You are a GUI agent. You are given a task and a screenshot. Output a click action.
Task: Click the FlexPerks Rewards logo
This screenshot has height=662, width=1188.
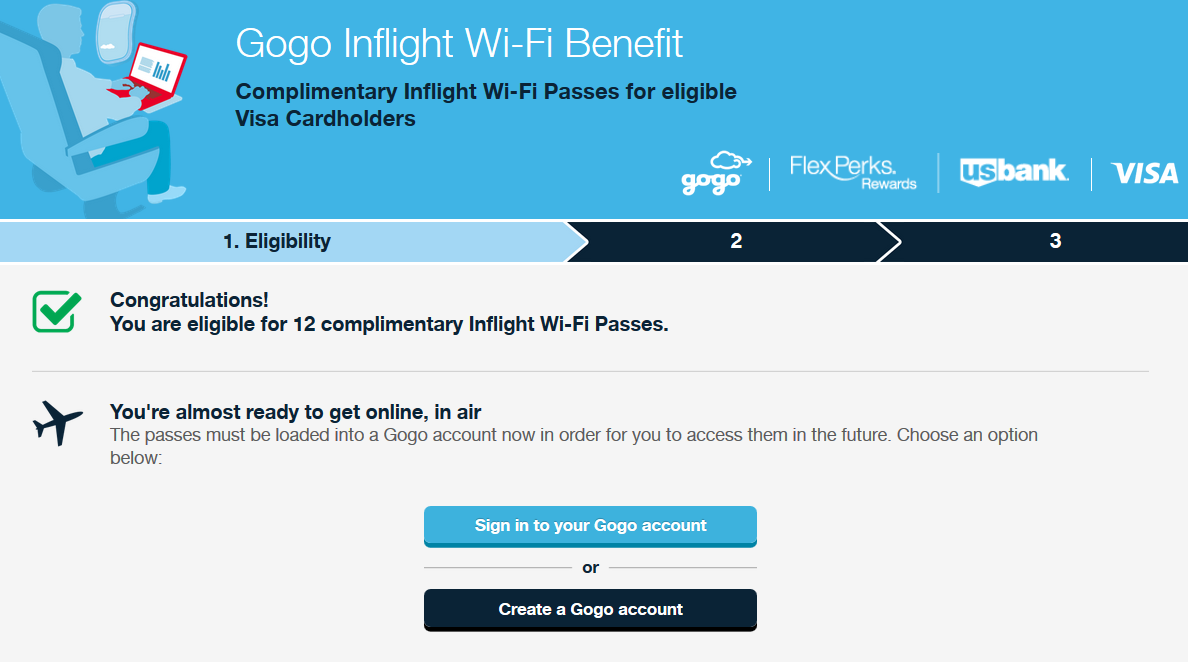[852, 172]
